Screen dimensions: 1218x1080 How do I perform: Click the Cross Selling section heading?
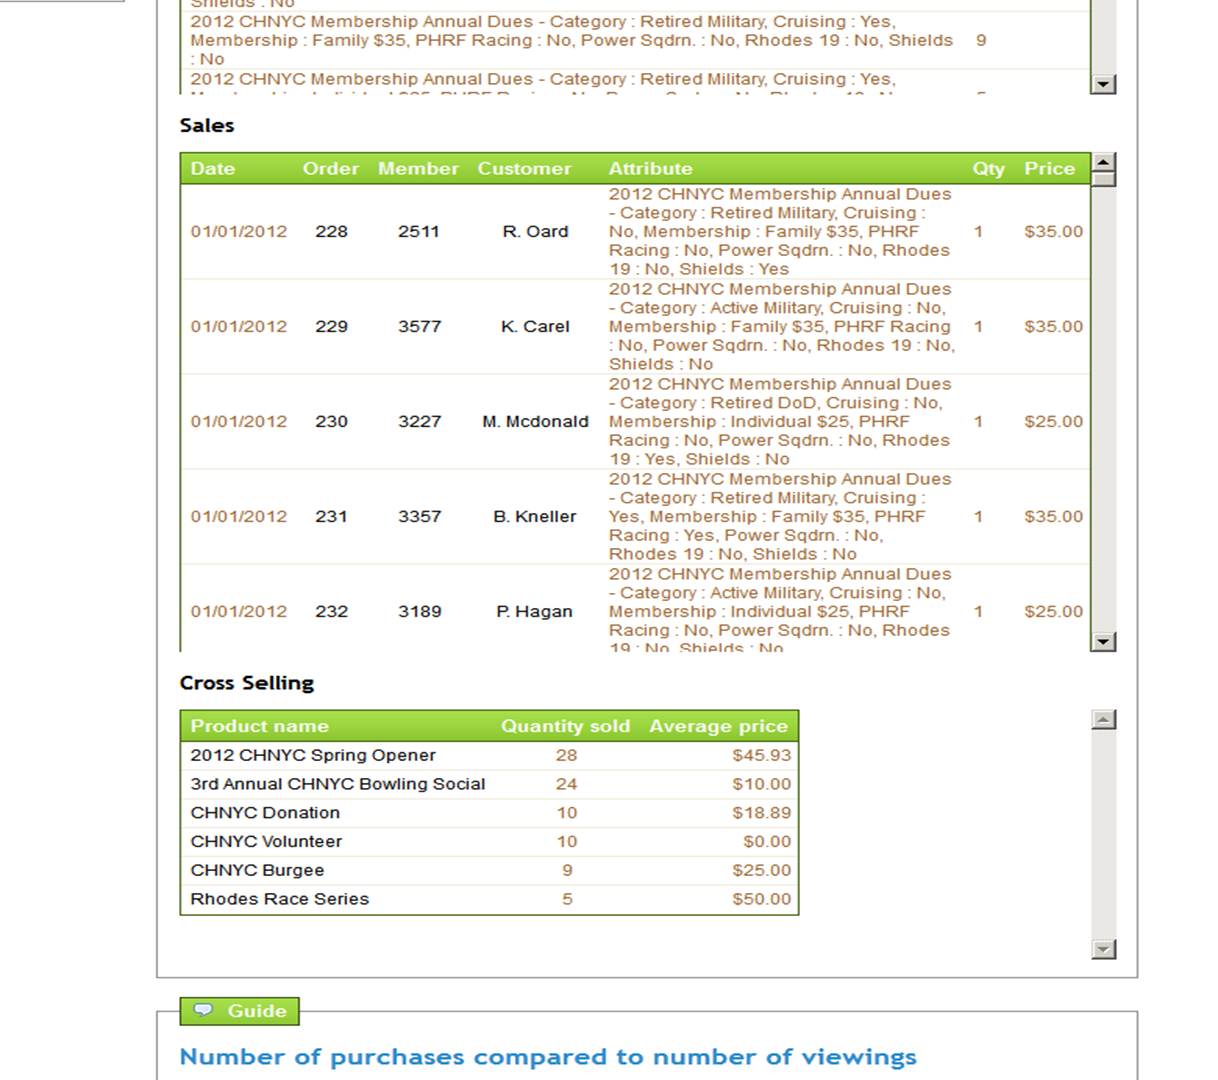(x=247, y=683)
